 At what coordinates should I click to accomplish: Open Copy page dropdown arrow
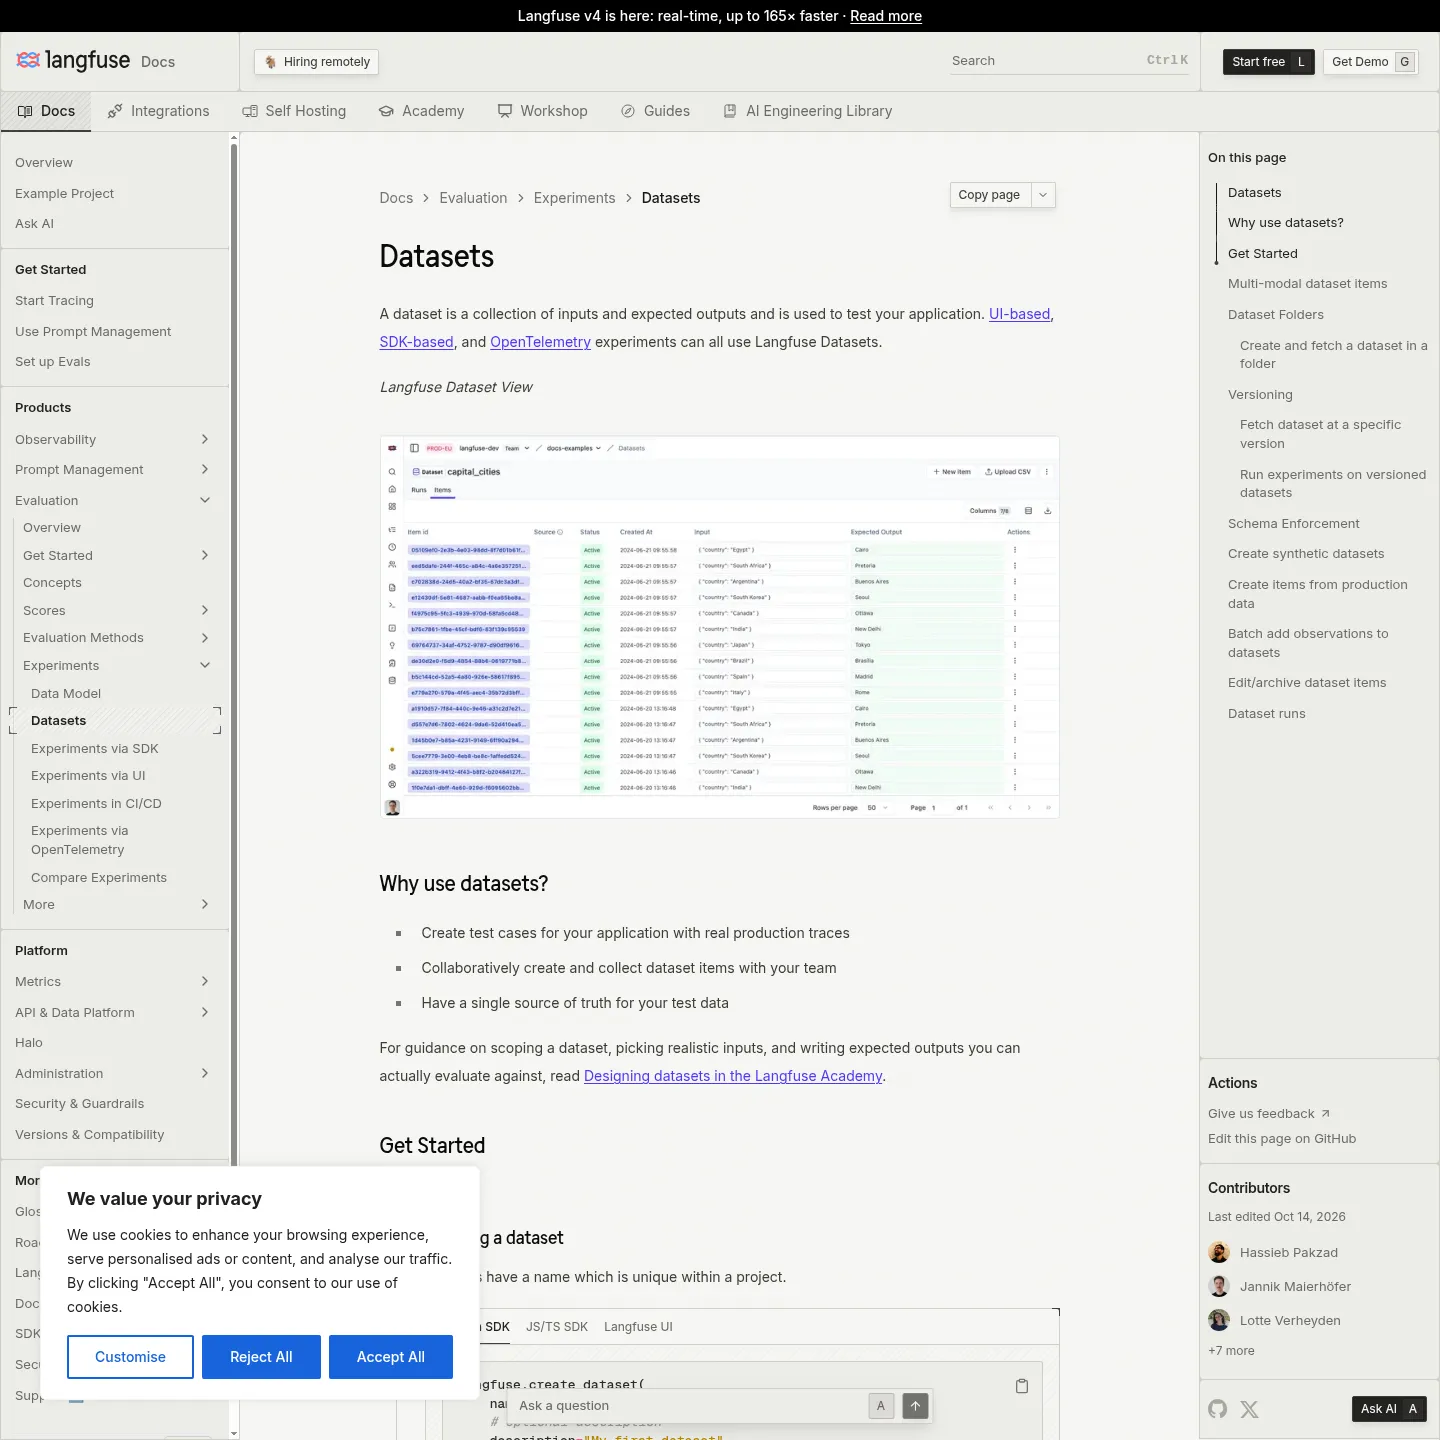(x=1043, y=195)
